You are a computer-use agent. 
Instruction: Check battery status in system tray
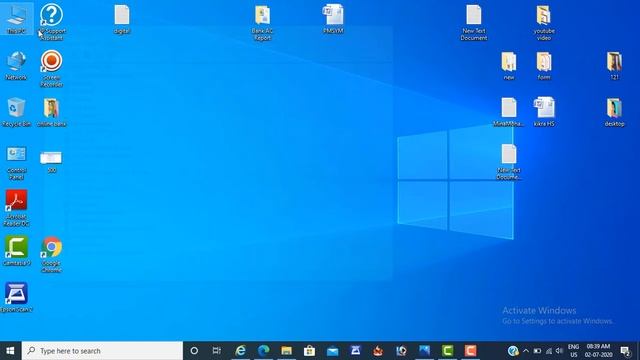[x=537, y=351]
